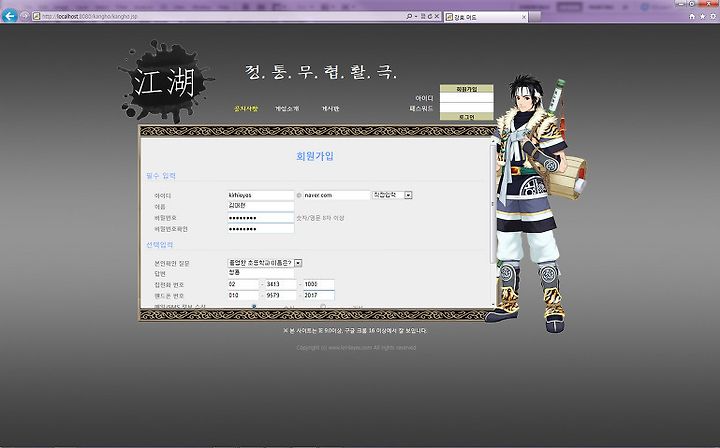Click the home phone field containing 3413
The image size is (720, 448).
281,284
